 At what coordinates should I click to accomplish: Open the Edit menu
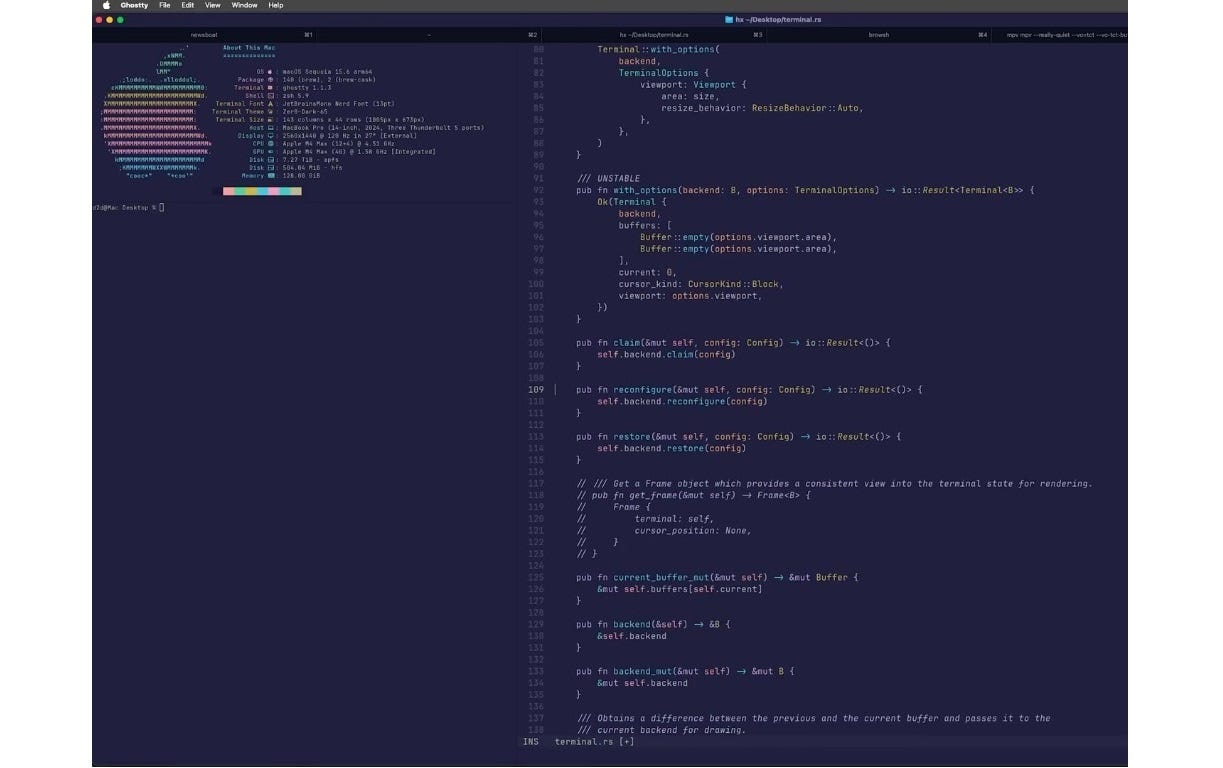pos(188,5)
